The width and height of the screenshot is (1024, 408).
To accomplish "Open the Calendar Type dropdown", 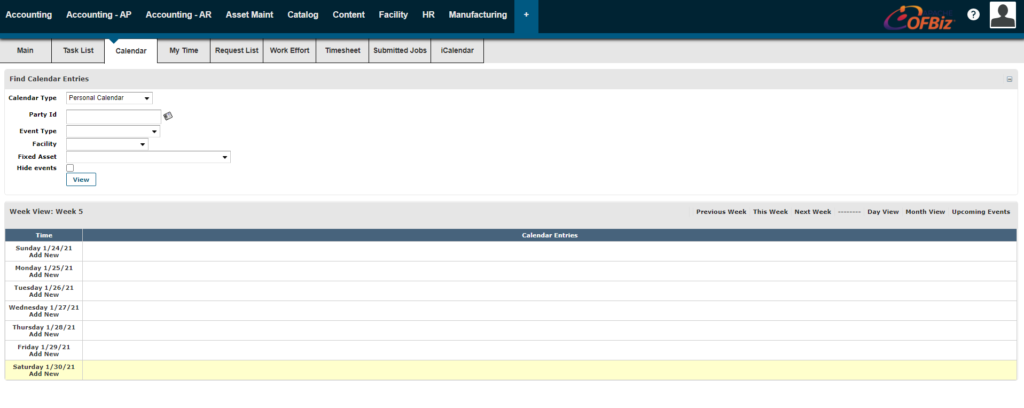I will coord(109,98).
